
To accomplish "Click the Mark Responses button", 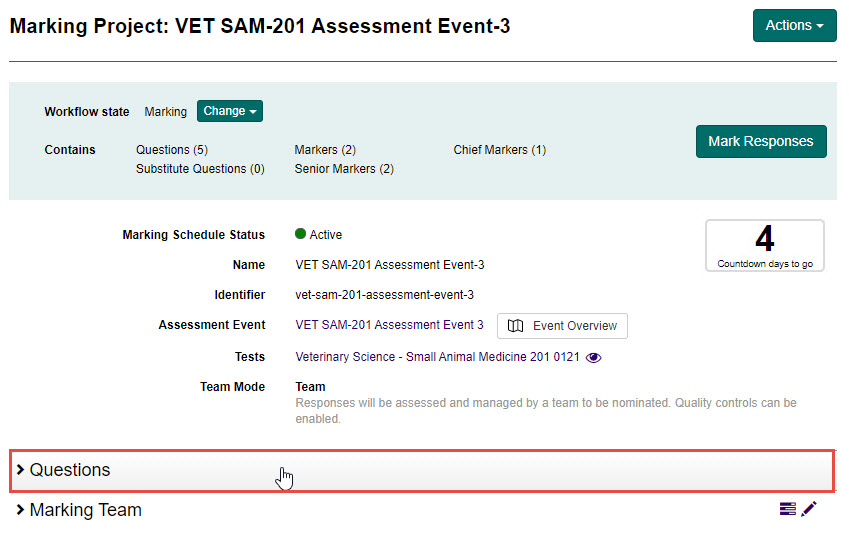I will tap(760, 141).
